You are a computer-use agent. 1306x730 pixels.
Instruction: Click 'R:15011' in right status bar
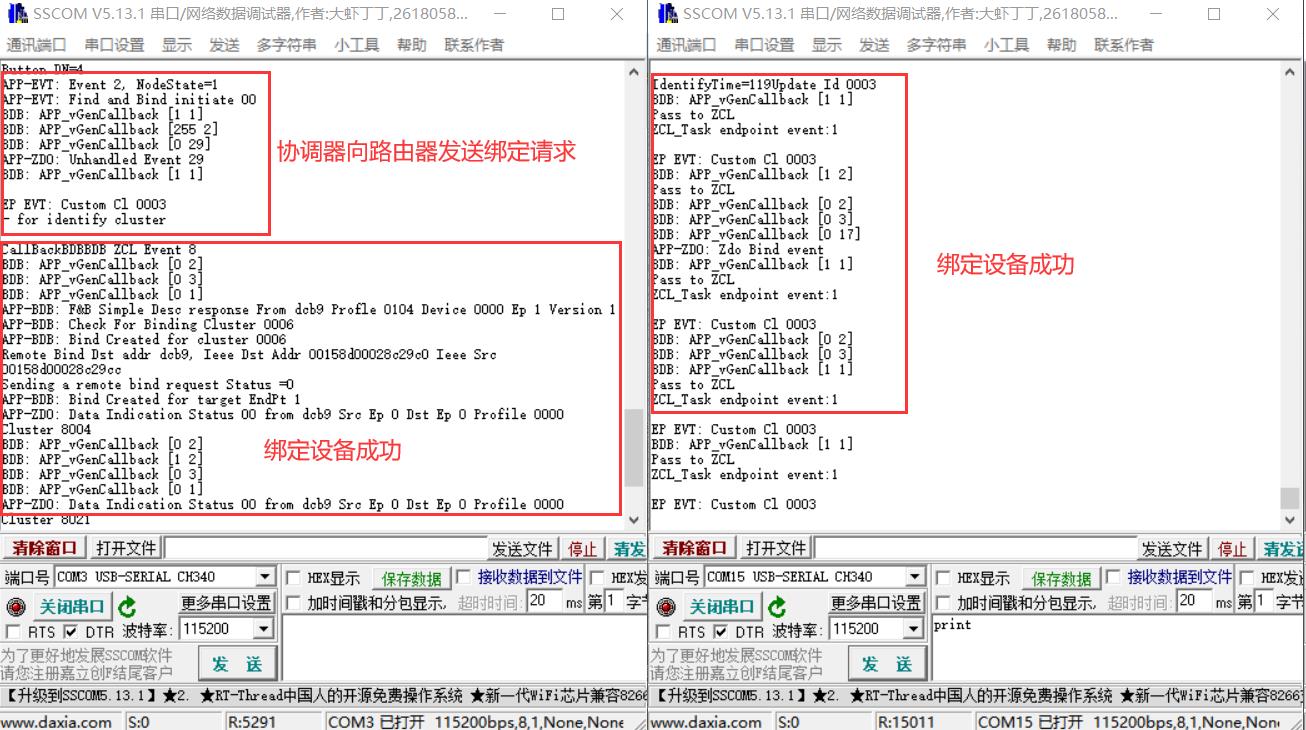point(907,722)
